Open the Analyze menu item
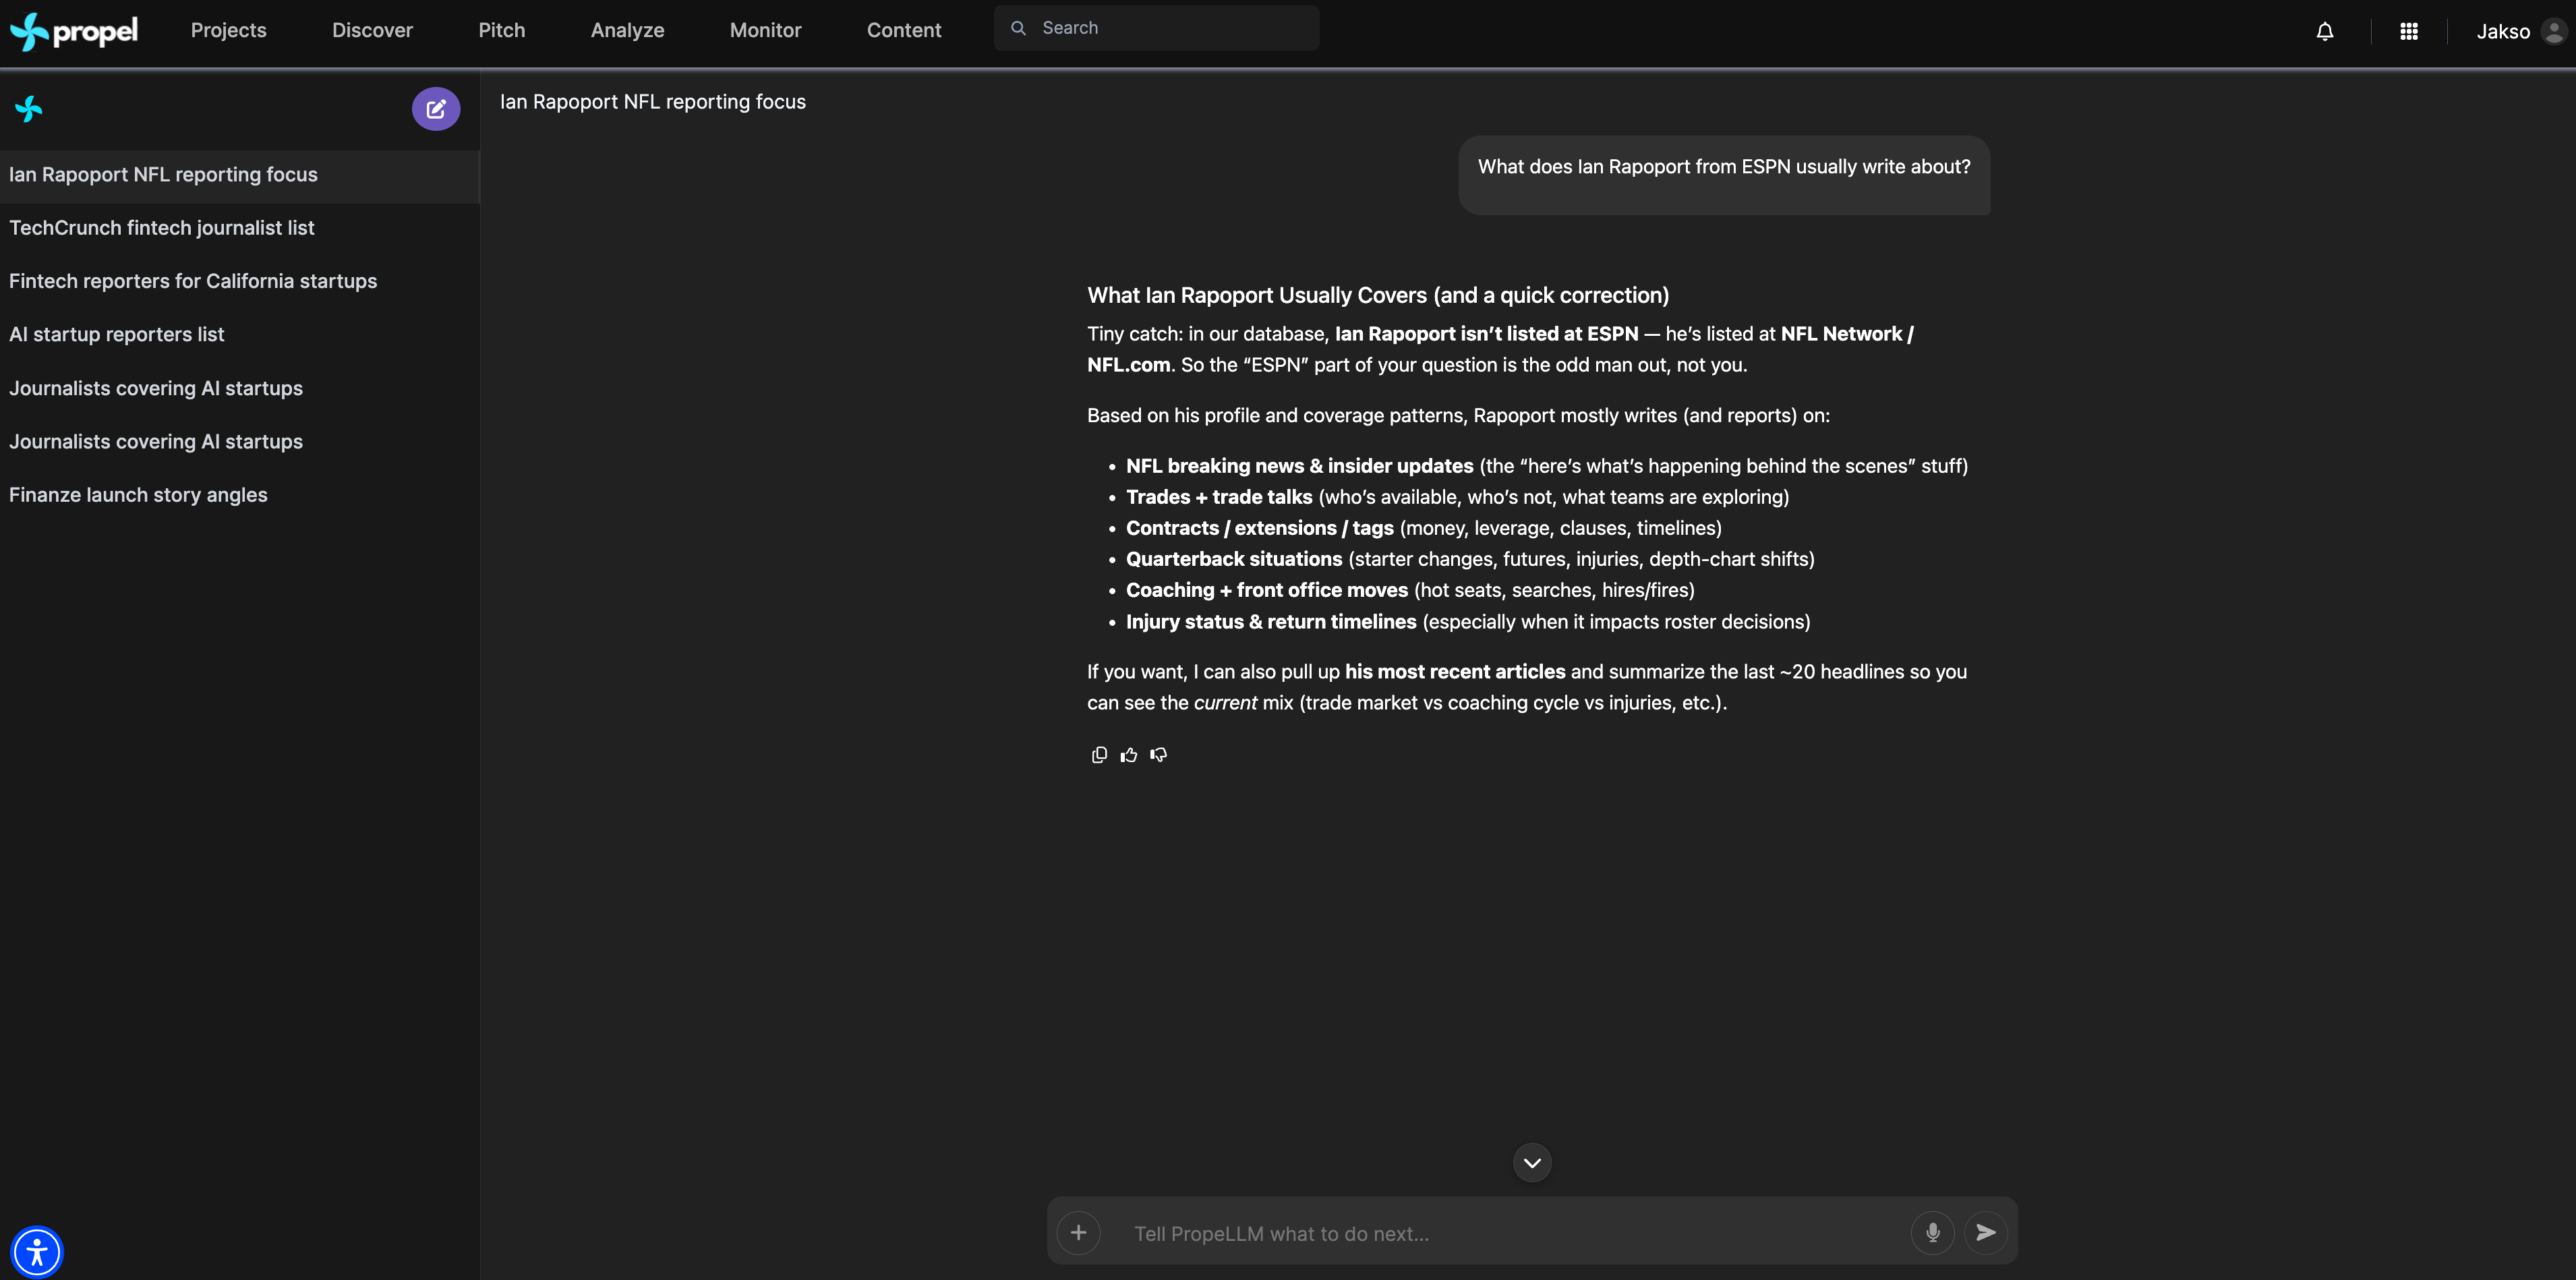The height and width of the screenshot is (1280, 2576). pos(627,30)
